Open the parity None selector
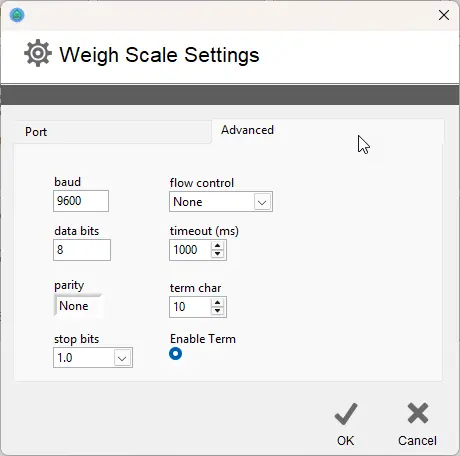Viewport: 460px width, 456px height. pyautogui.click(x=78, y=306)
